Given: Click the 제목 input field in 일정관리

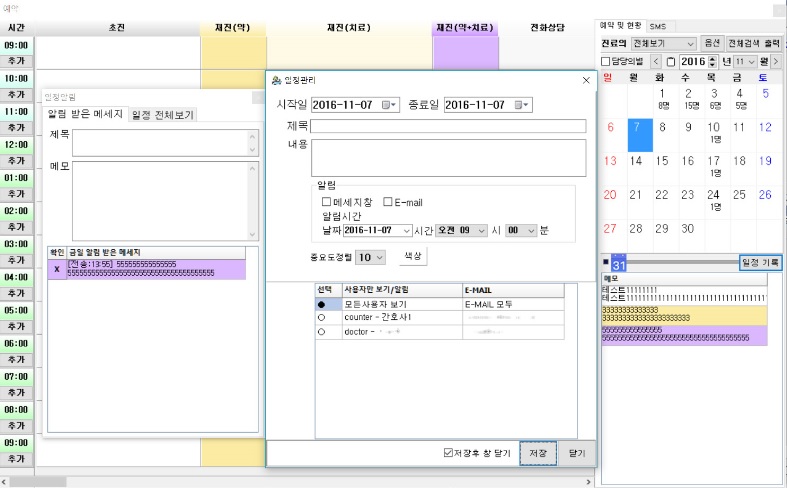Looking at the screenshot, I should (x=447, y=127).
